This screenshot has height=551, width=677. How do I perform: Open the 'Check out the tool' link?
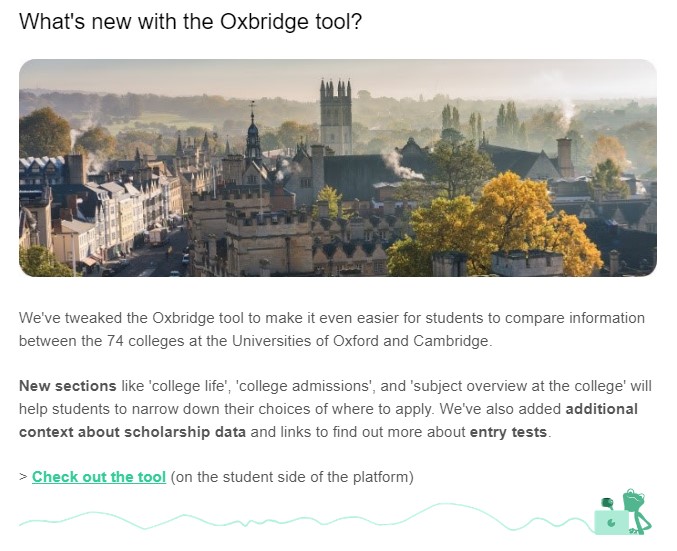(x=99, y=477)
